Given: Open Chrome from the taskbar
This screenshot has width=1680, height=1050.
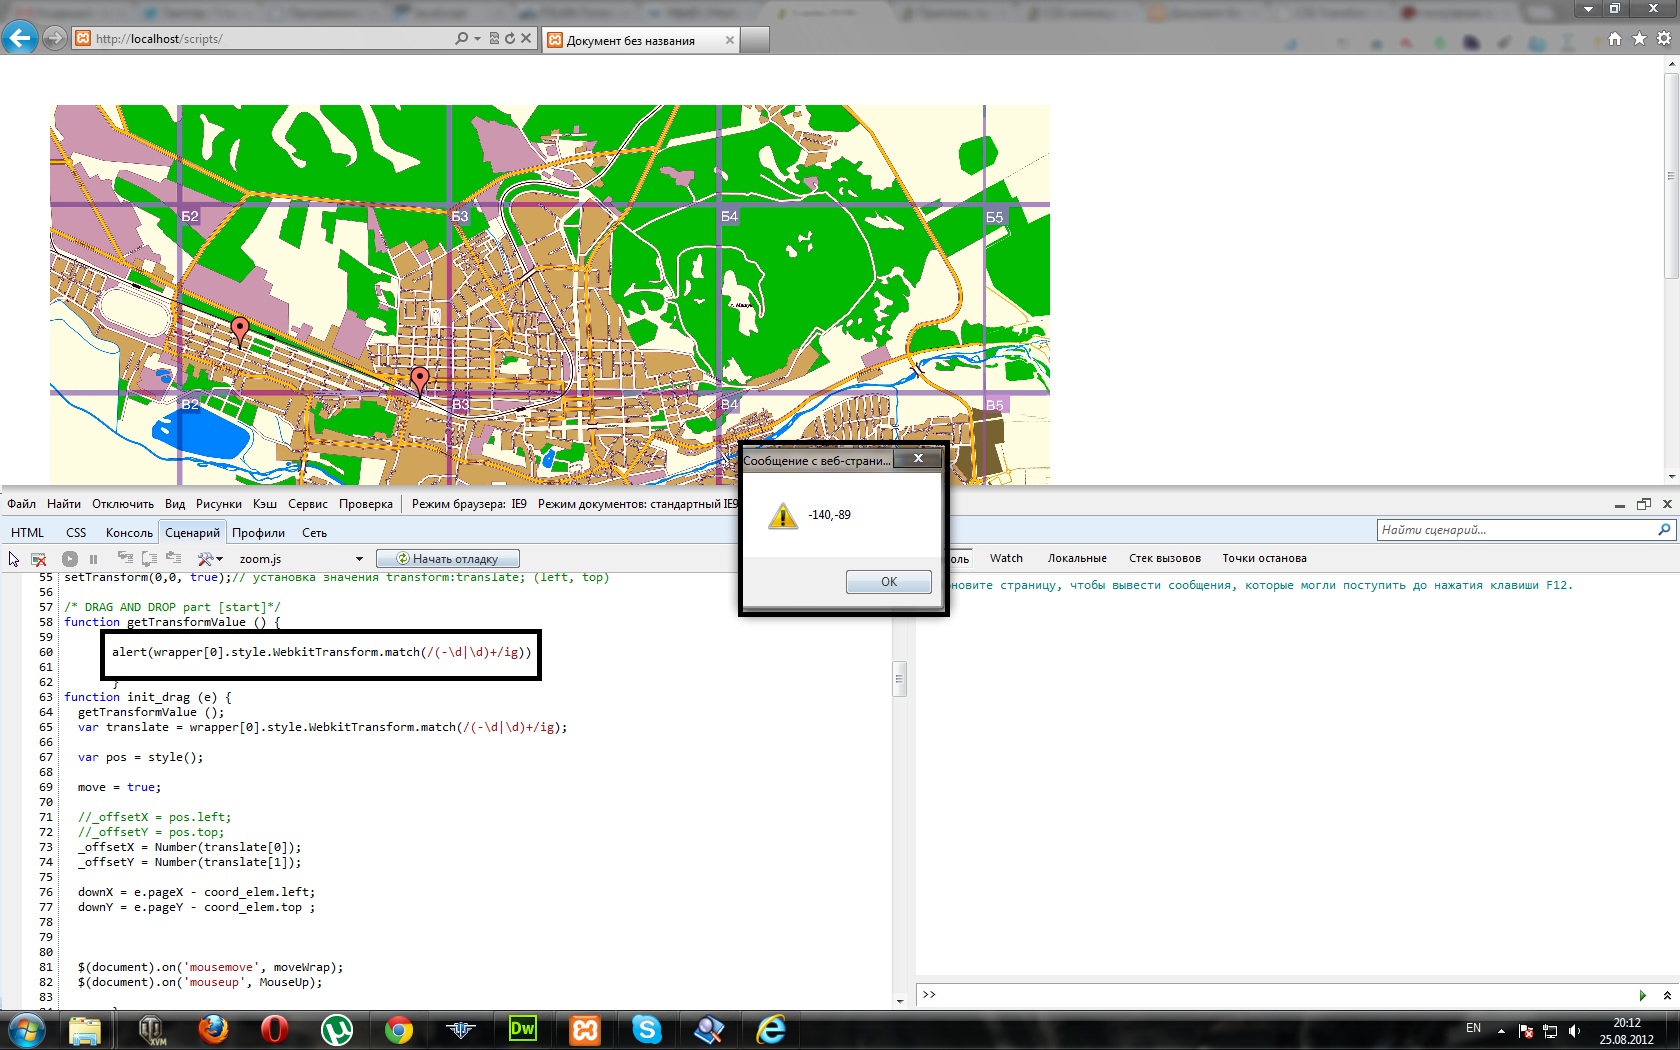Looking at the screenshot, I should tap(398, 1030).
